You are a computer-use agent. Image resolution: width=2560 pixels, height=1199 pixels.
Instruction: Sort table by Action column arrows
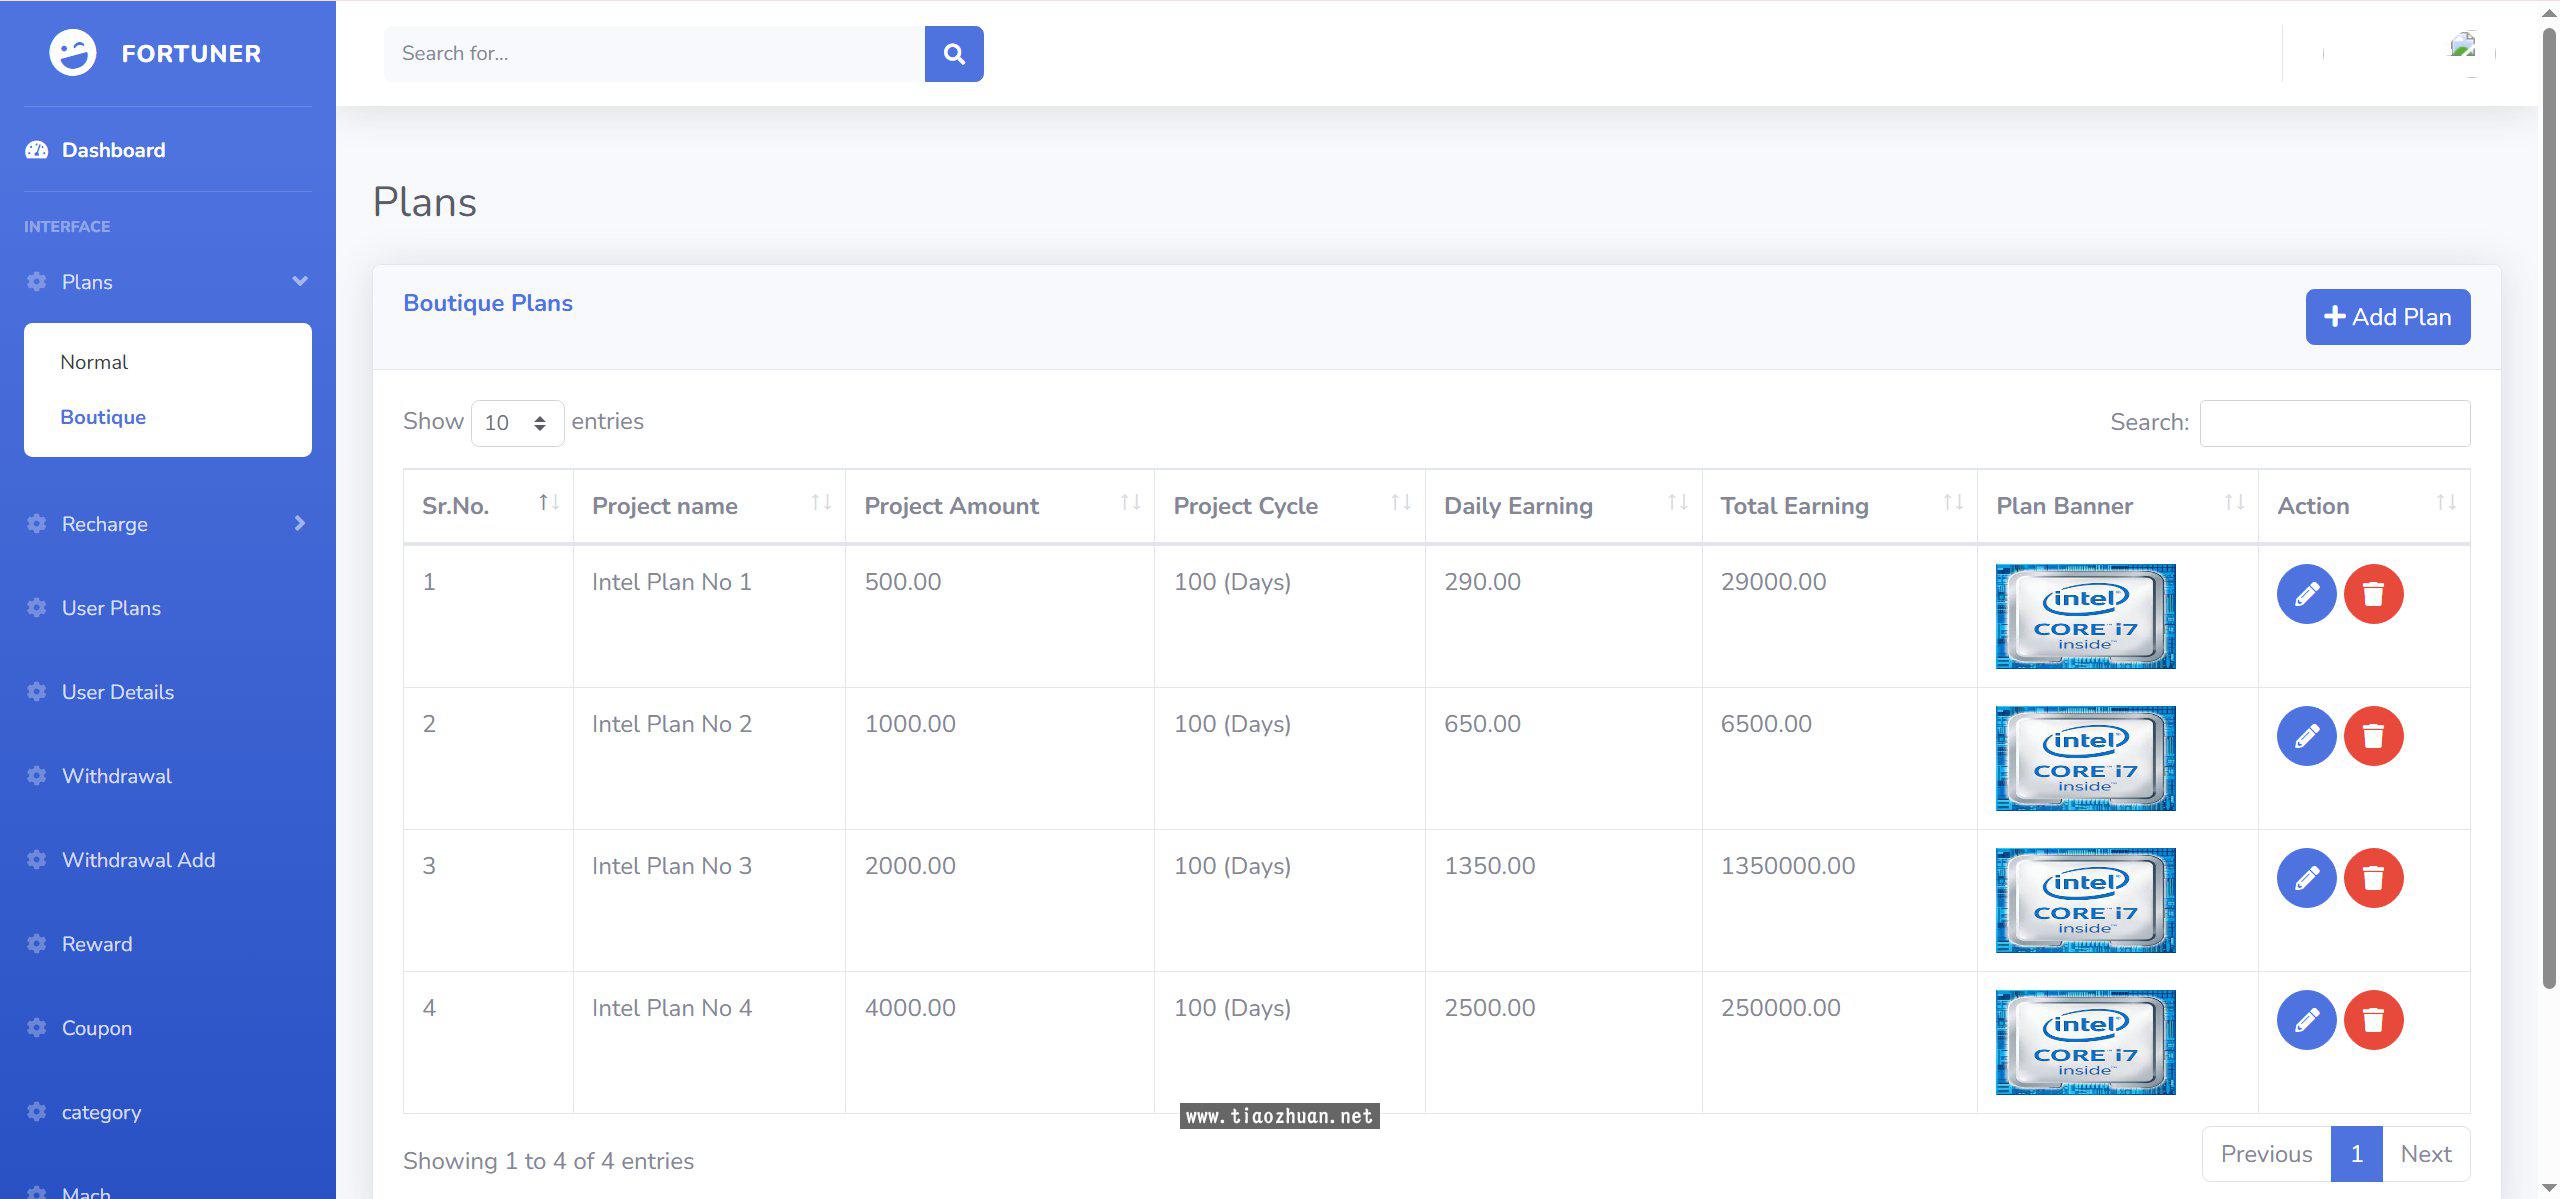pos(2446,503)
